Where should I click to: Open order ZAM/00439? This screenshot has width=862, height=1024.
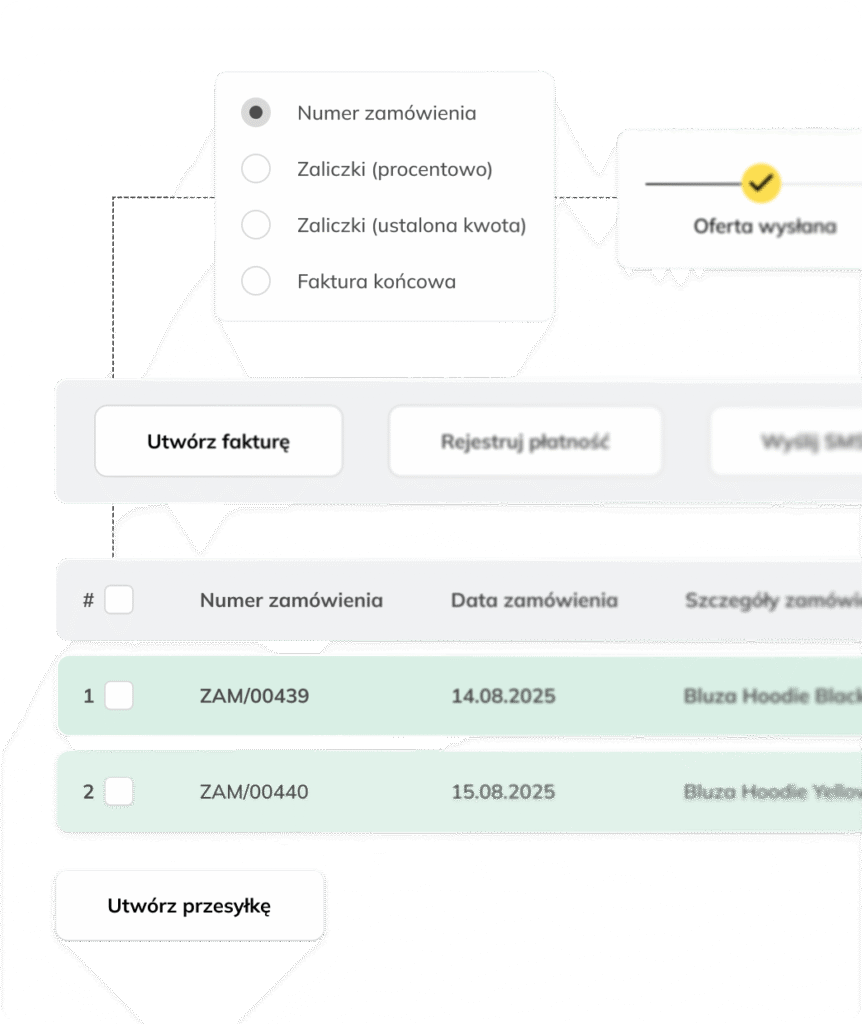255,696
